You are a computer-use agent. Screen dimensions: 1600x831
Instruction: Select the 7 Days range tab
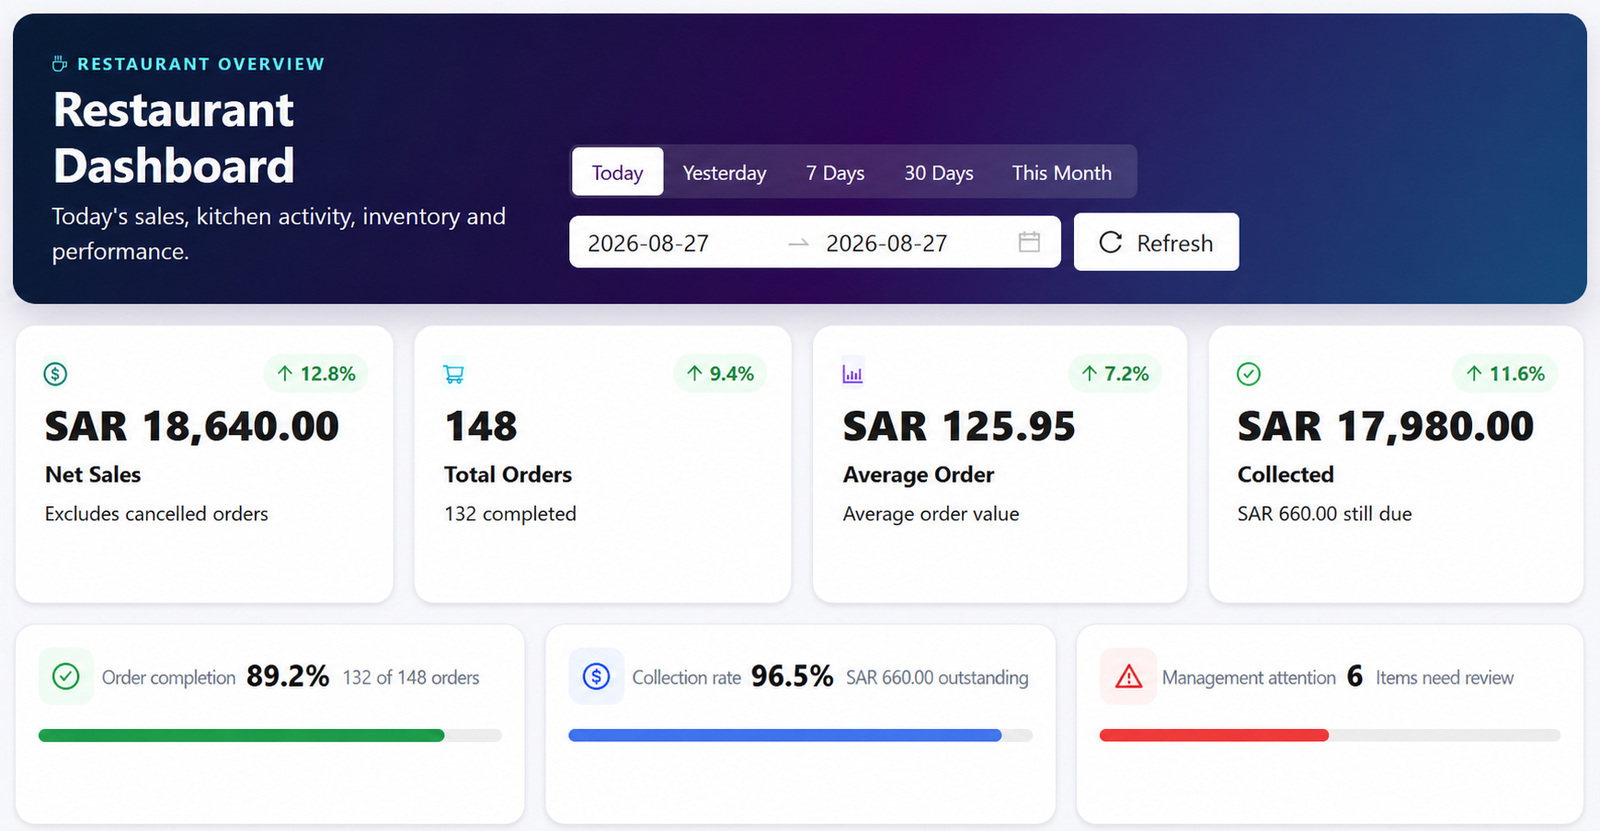click(x=835, y=172)
